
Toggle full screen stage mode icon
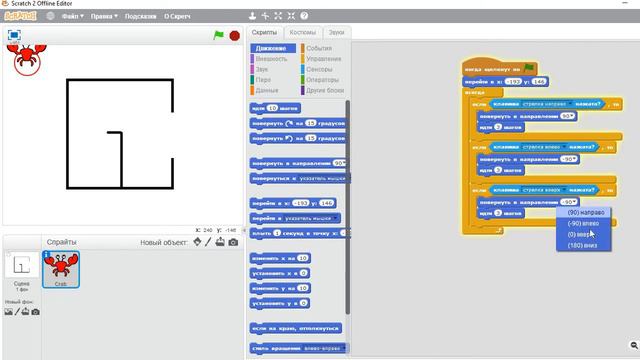coord(14,35)
